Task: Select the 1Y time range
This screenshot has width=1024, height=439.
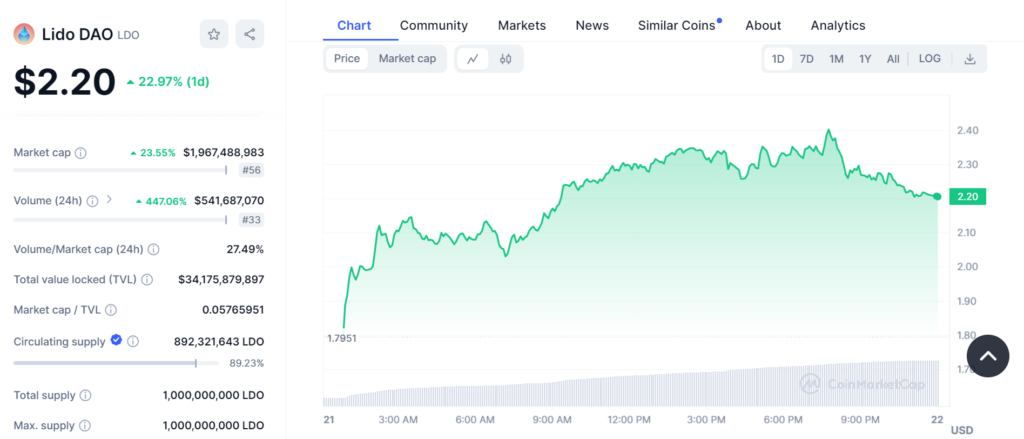Action: click(865, 59)
